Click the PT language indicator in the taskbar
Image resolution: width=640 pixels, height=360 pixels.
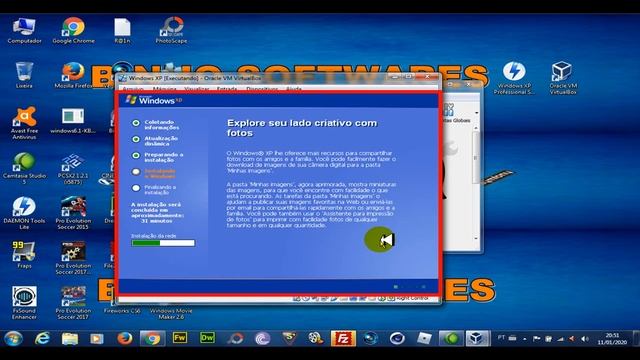point(501,338)
